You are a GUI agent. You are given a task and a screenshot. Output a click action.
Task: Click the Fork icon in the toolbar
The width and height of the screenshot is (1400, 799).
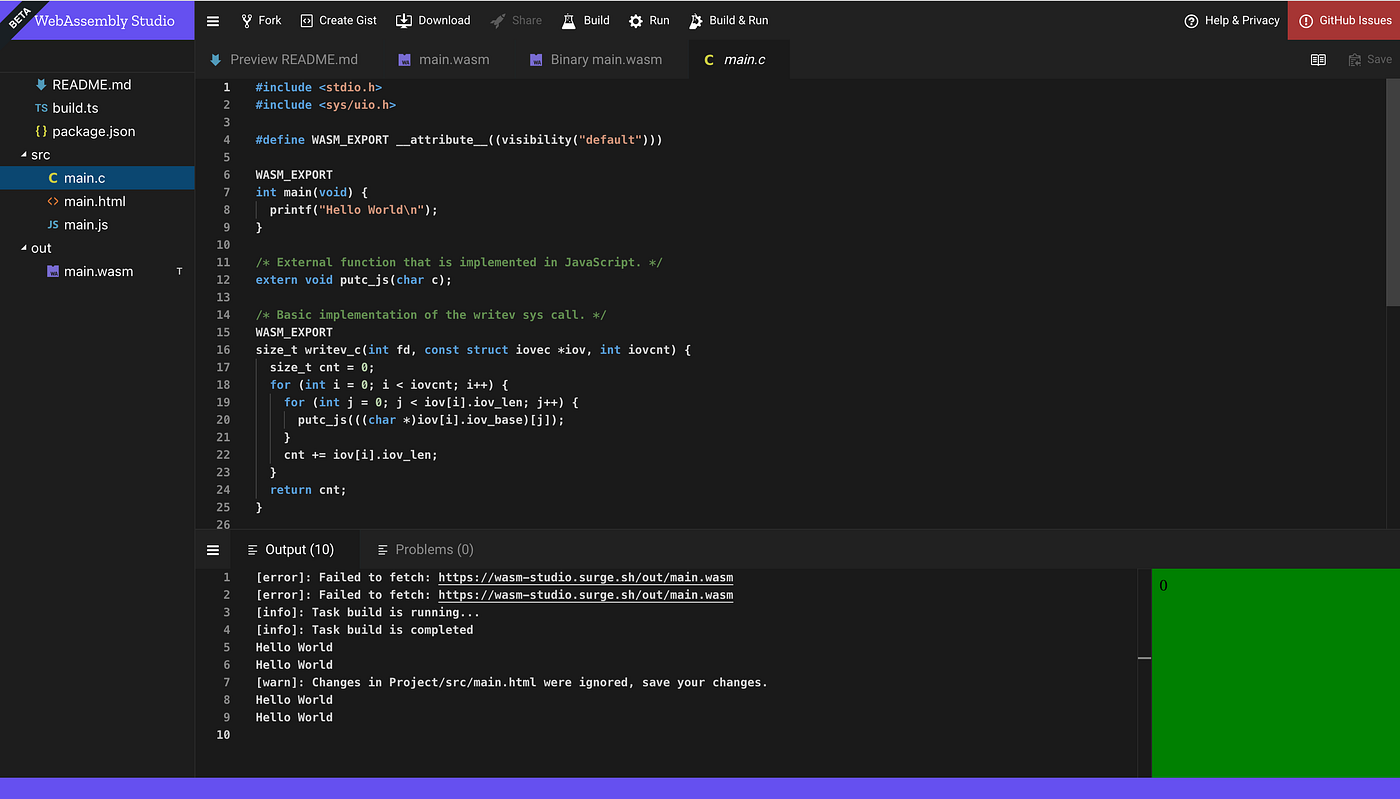(x=247, y=20)
